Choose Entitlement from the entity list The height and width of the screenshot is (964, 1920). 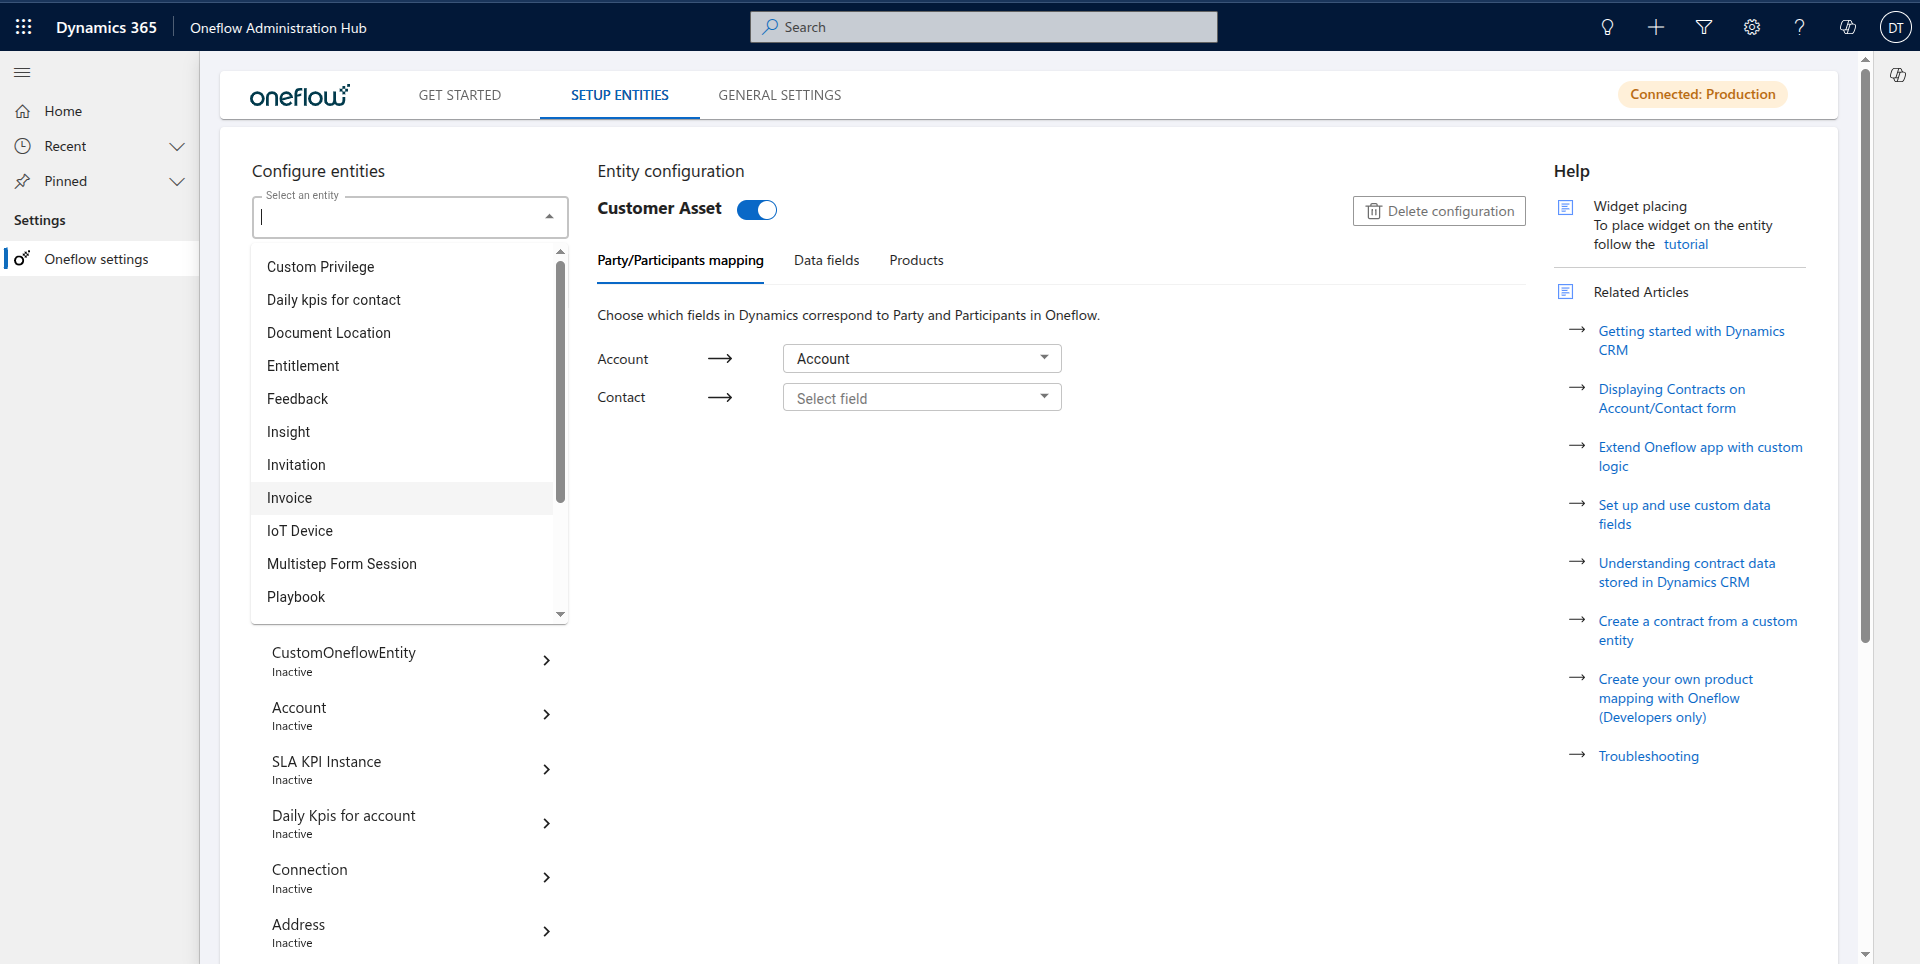pos(402,366)
